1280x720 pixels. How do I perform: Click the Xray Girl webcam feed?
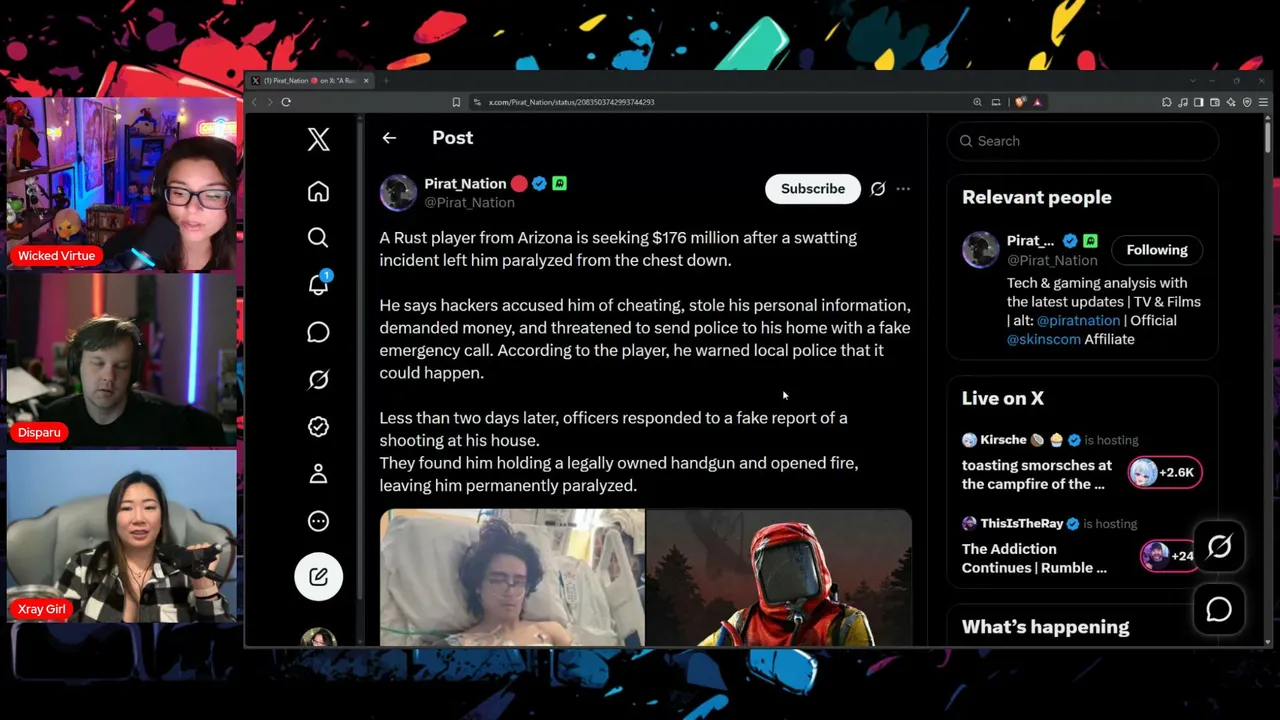[x=122, y=536]
